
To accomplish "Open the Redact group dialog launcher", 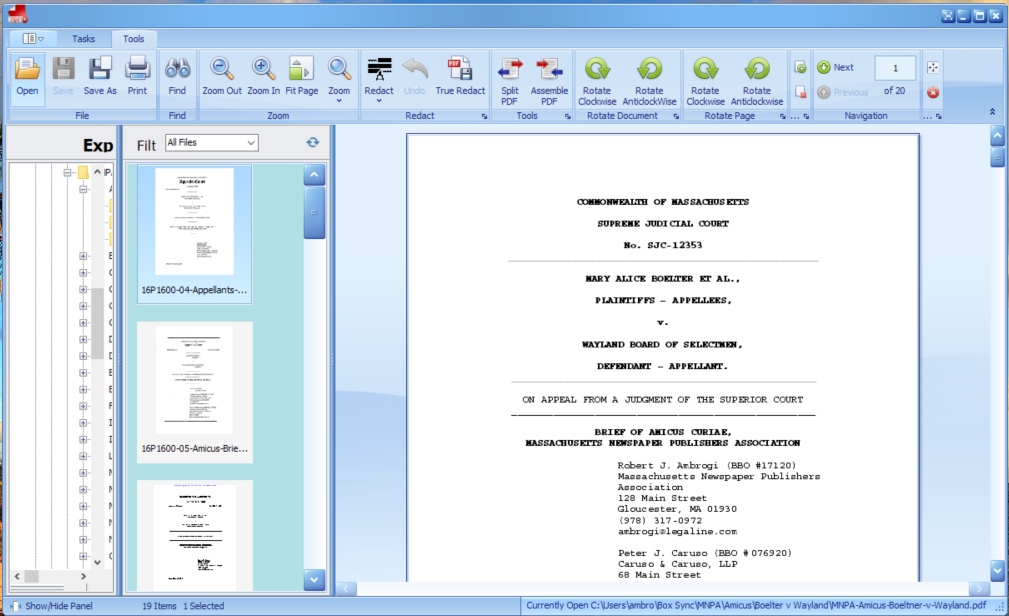I will tap(485, 117).
